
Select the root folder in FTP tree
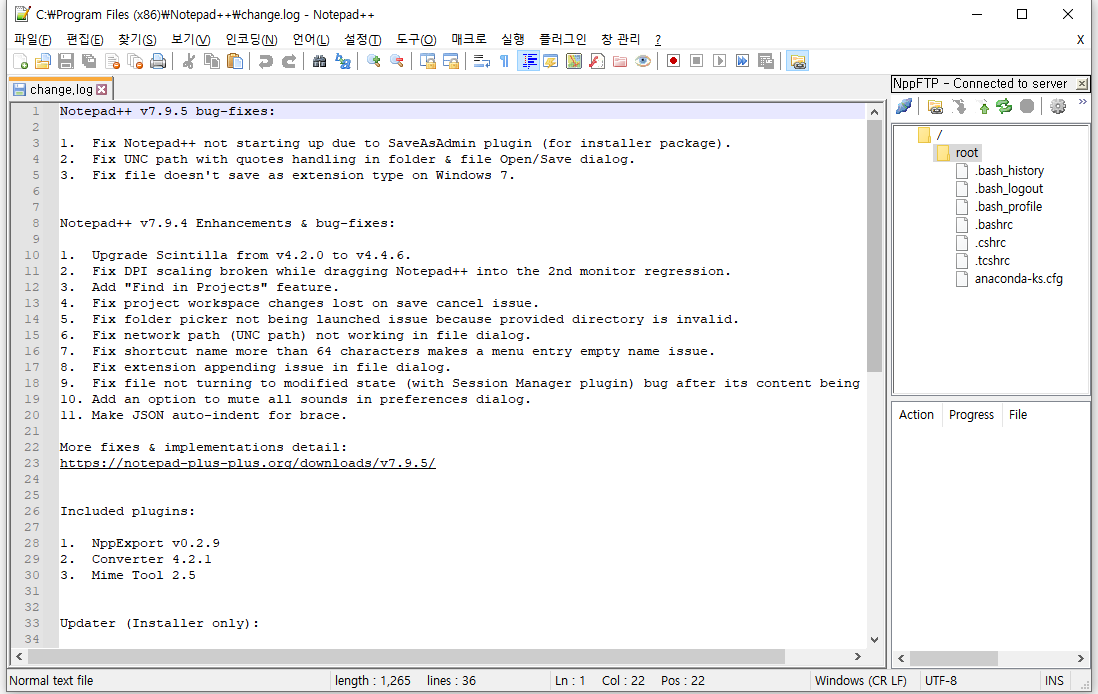click(966, 153)
